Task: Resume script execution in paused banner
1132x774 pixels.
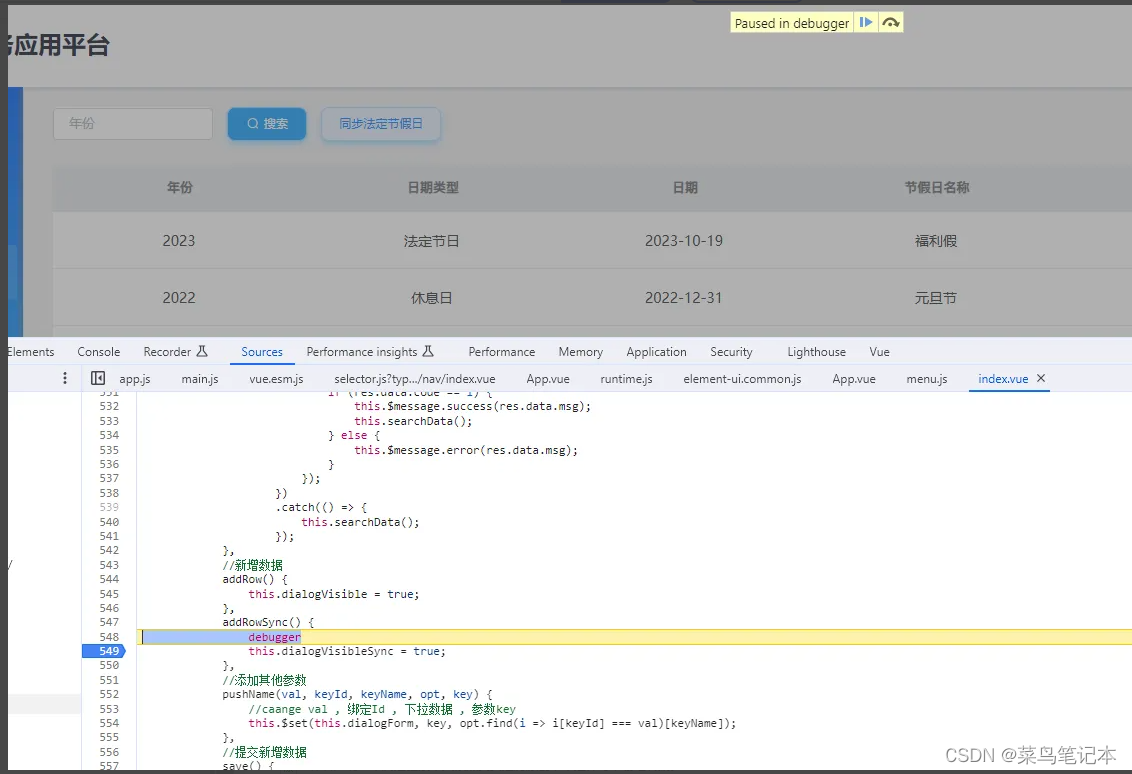Action: point(866,22)
